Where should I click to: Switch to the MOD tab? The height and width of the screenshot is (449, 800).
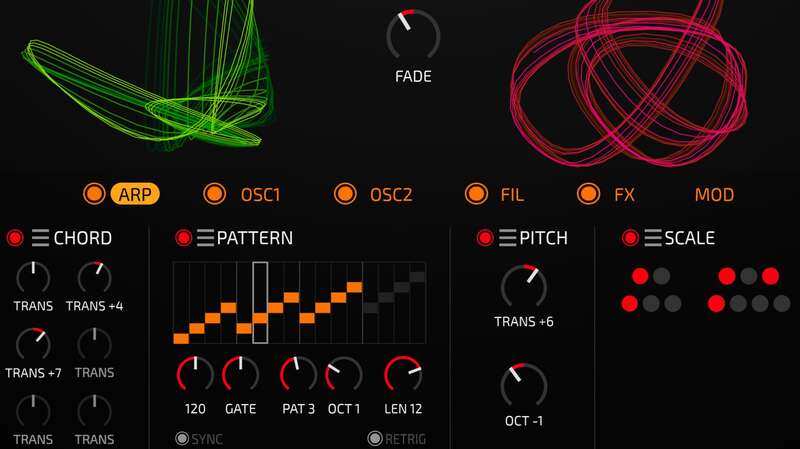point(714,195)
